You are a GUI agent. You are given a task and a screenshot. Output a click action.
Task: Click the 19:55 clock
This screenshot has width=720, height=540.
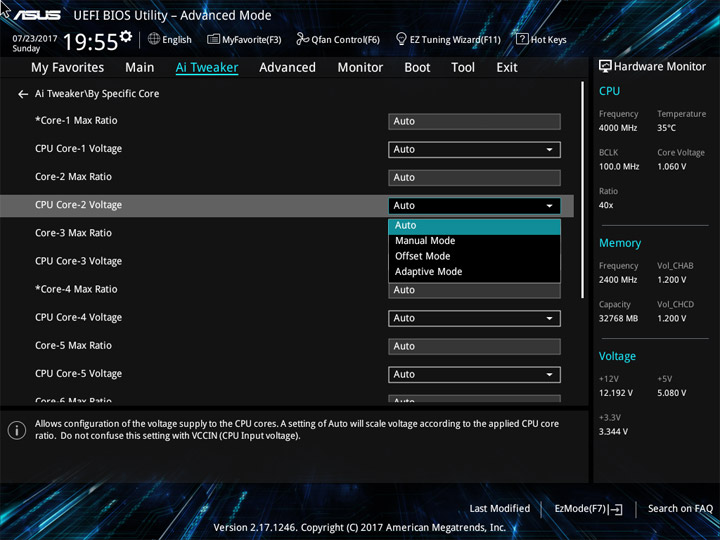(x=90, y=42)
